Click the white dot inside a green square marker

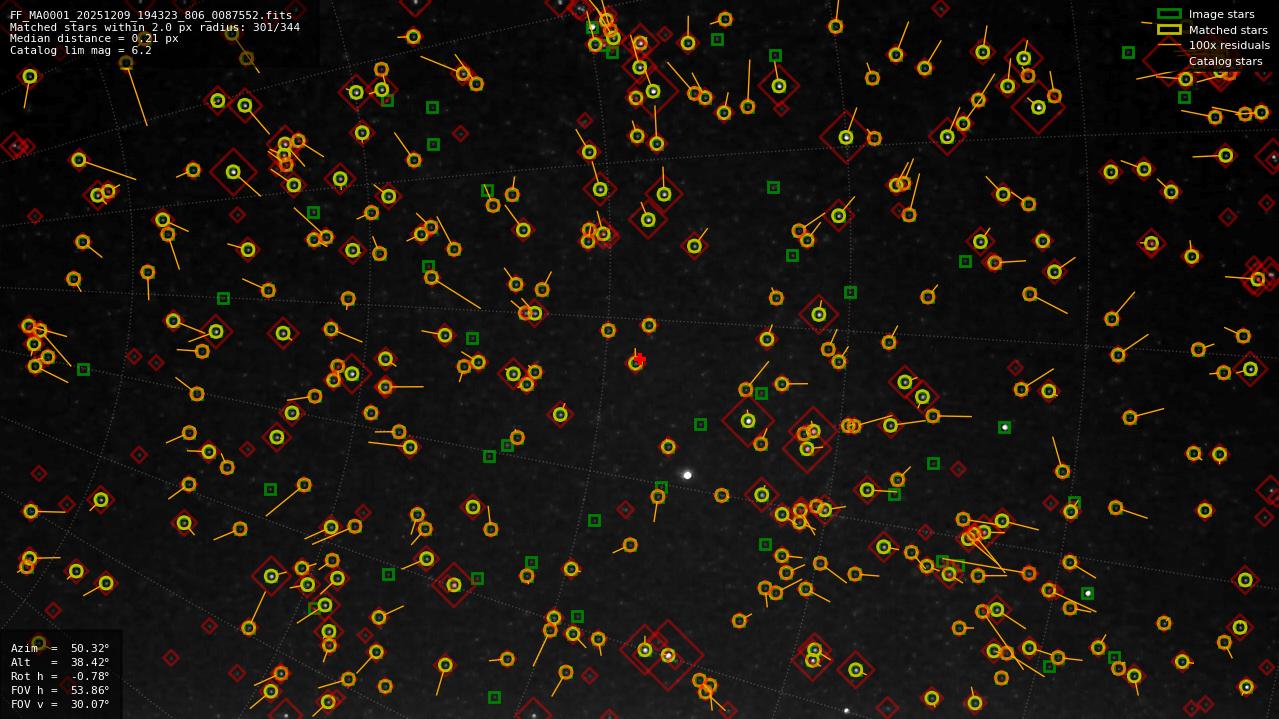(x=1004, y=428)
